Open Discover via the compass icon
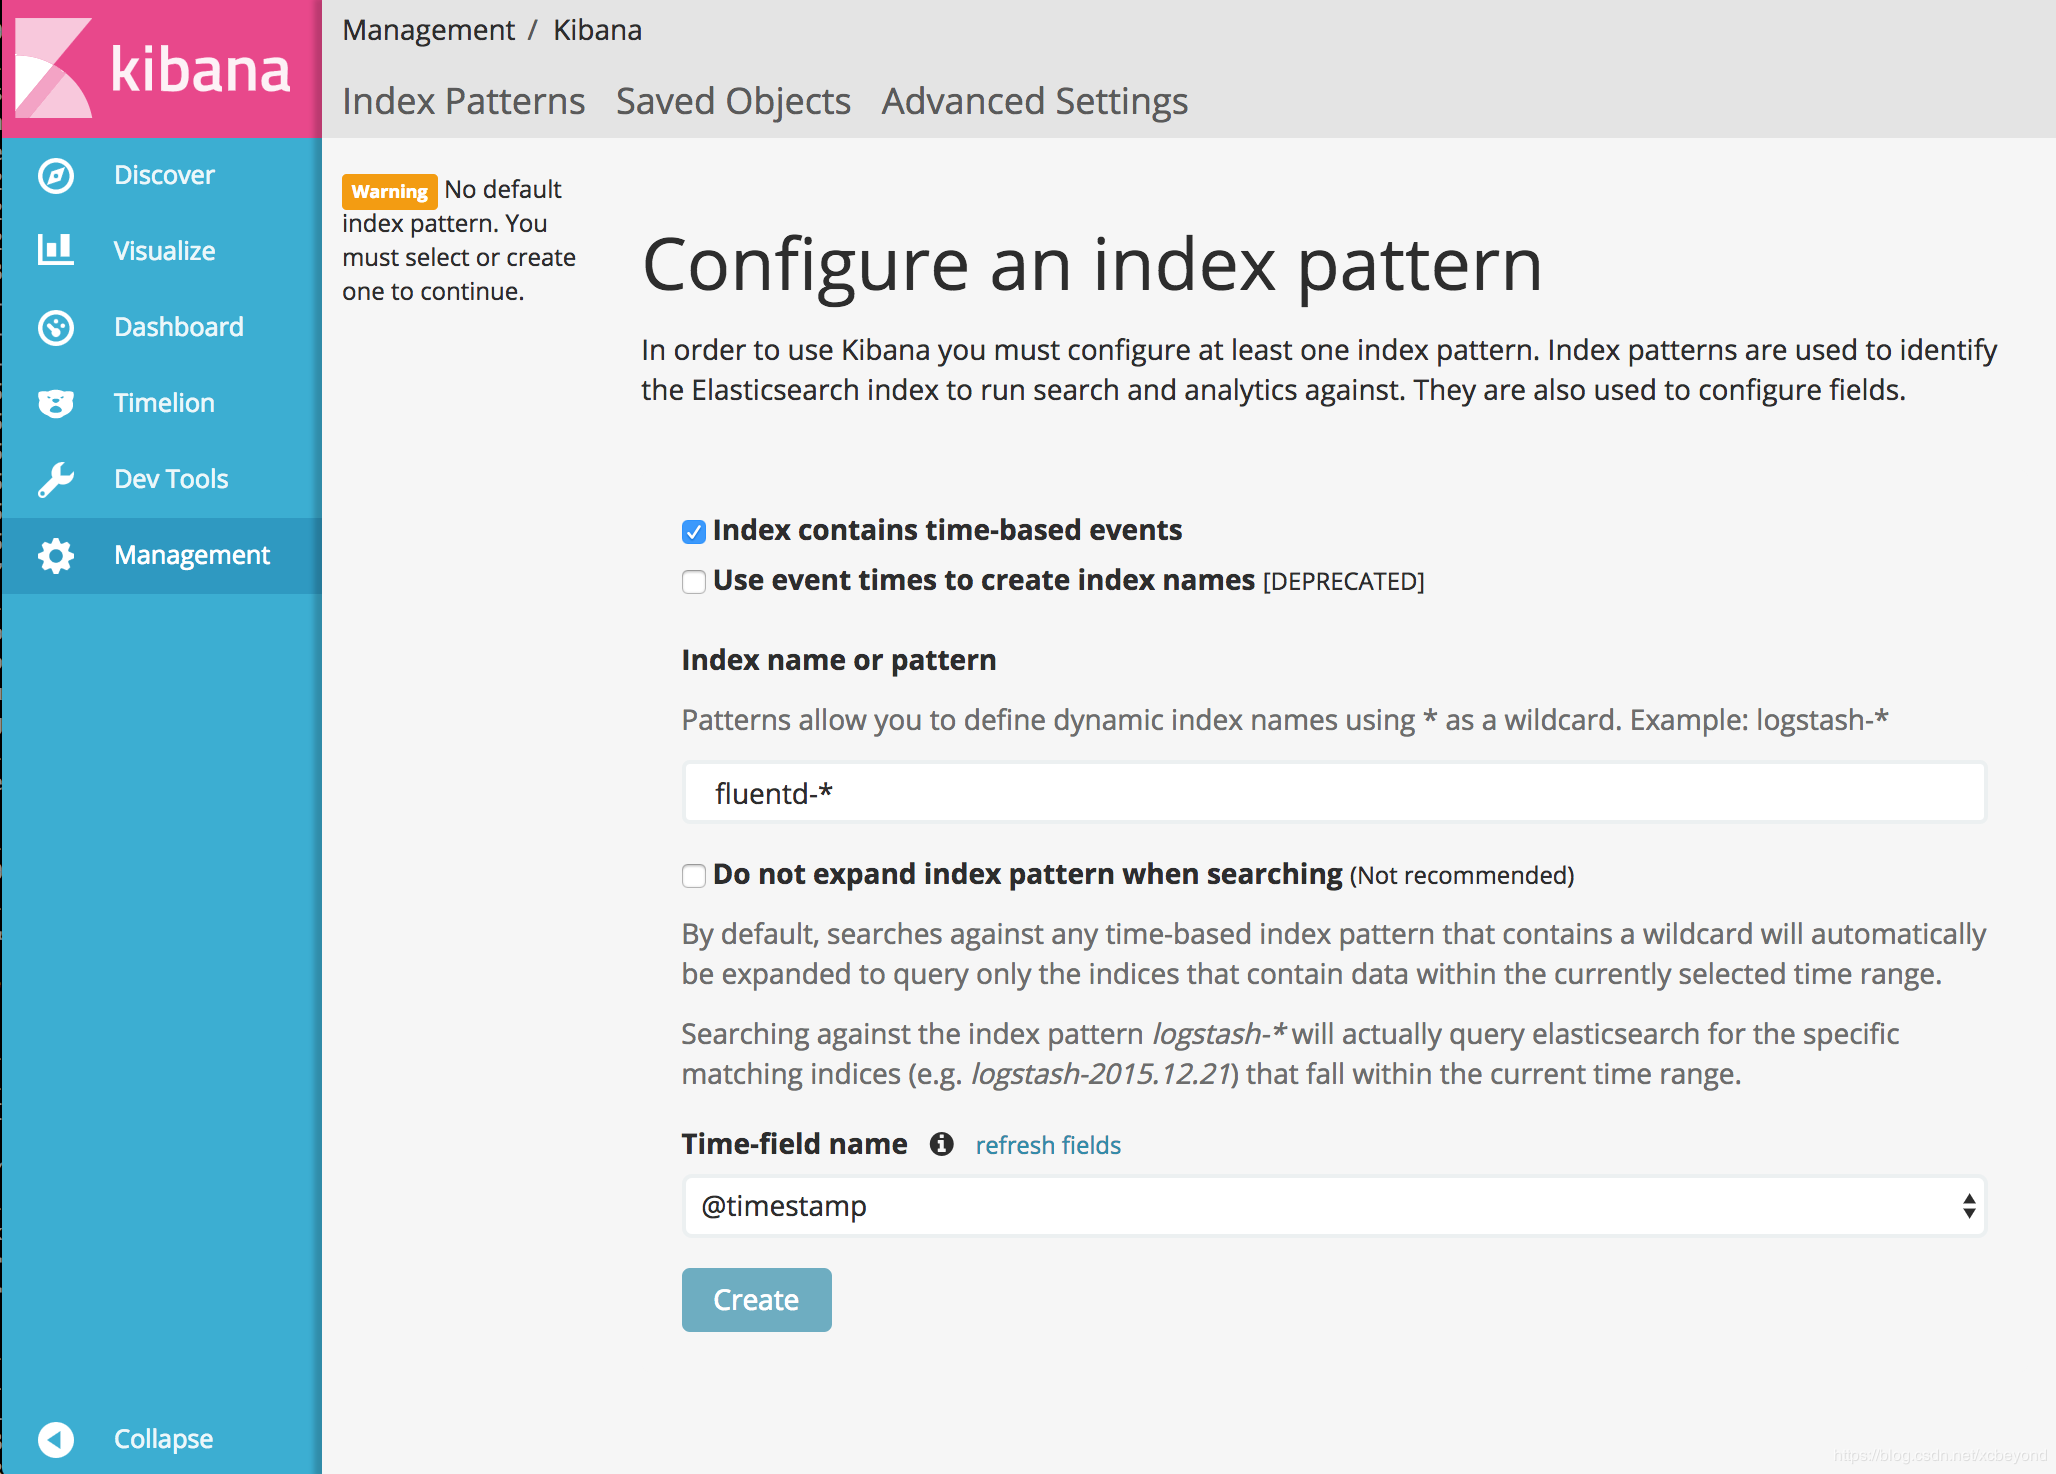2056x1474 pixels. 56,176
